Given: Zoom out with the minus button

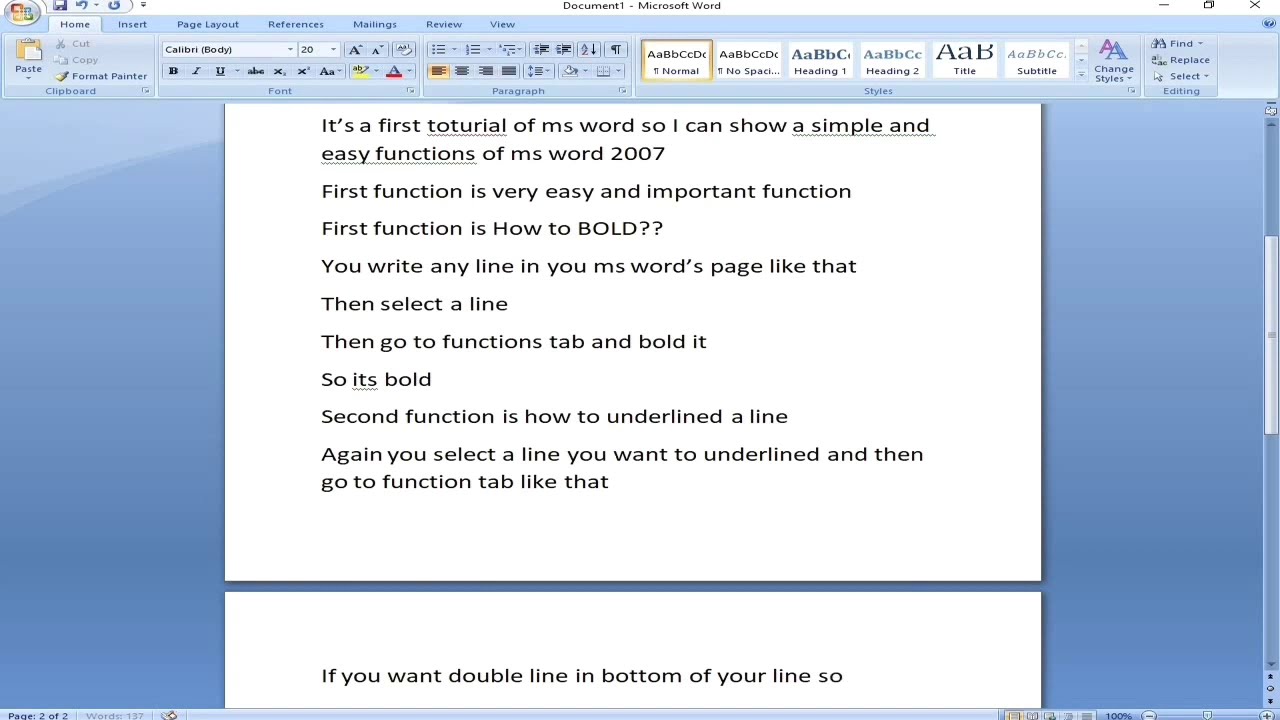Looking at the screenshot, I should 1149,715.
